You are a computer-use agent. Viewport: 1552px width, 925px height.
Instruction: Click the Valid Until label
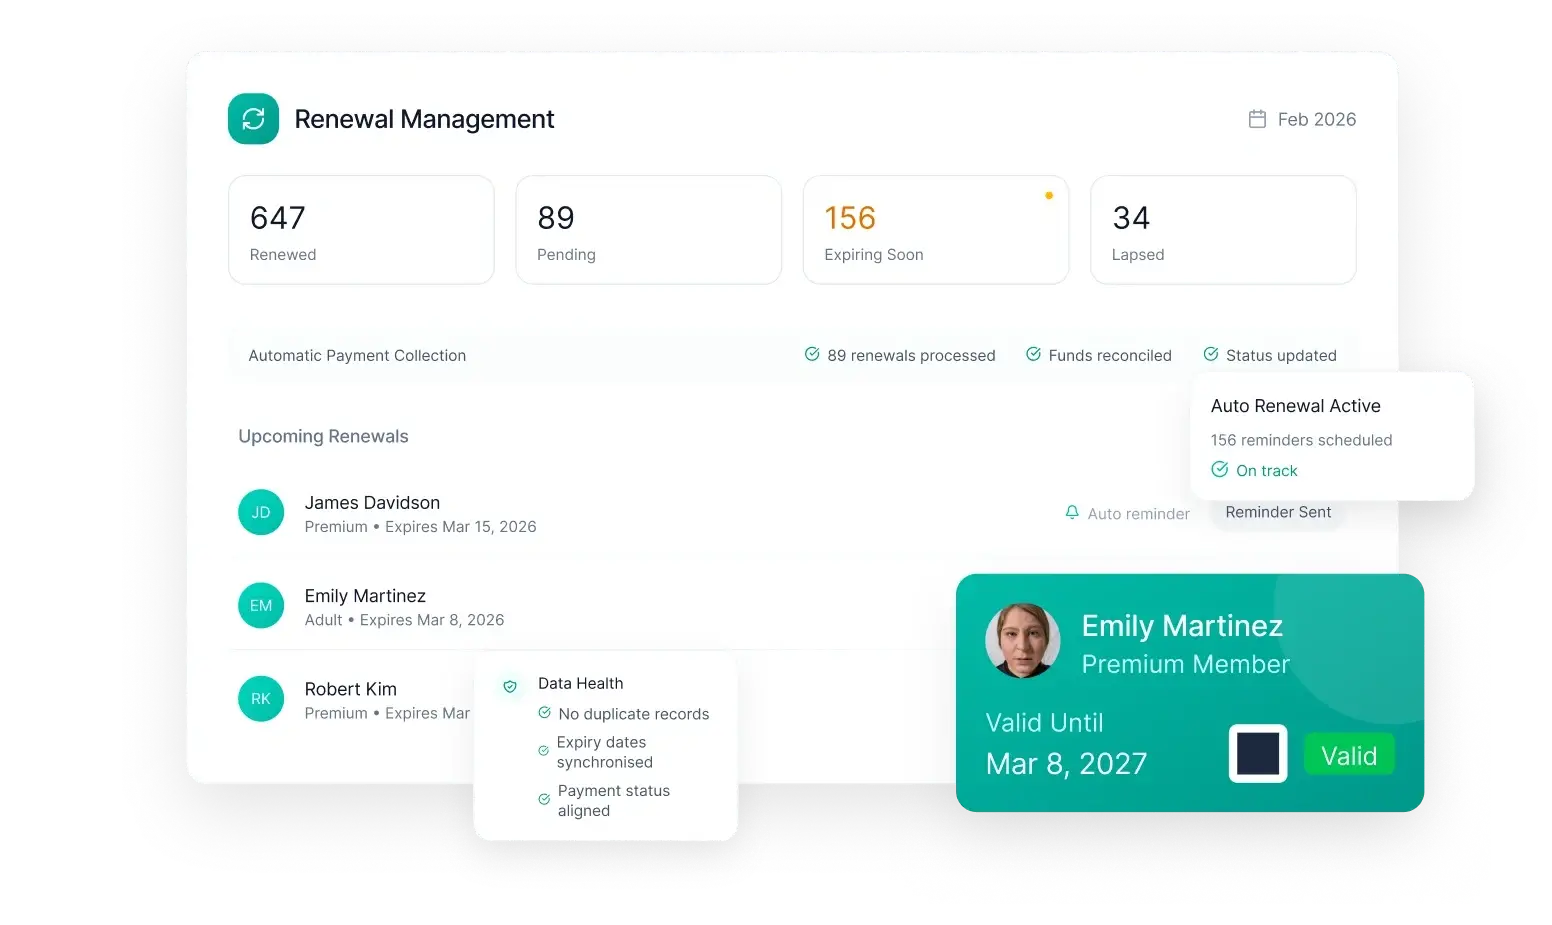[x=1044, y=723]
